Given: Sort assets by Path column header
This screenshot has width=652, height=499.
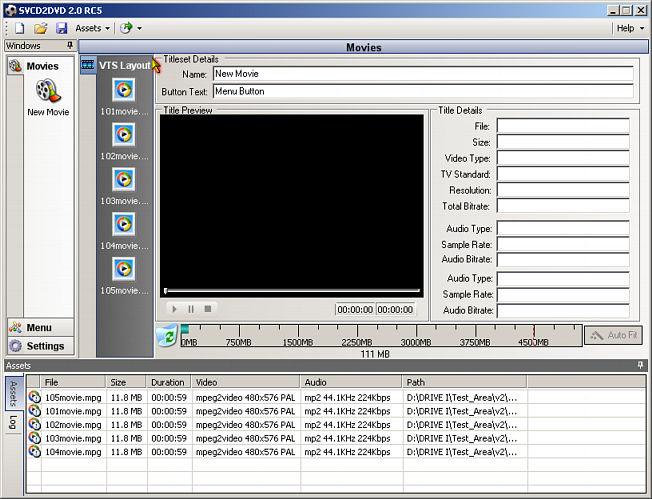Looking at the screenshot, I should (465, 382).
